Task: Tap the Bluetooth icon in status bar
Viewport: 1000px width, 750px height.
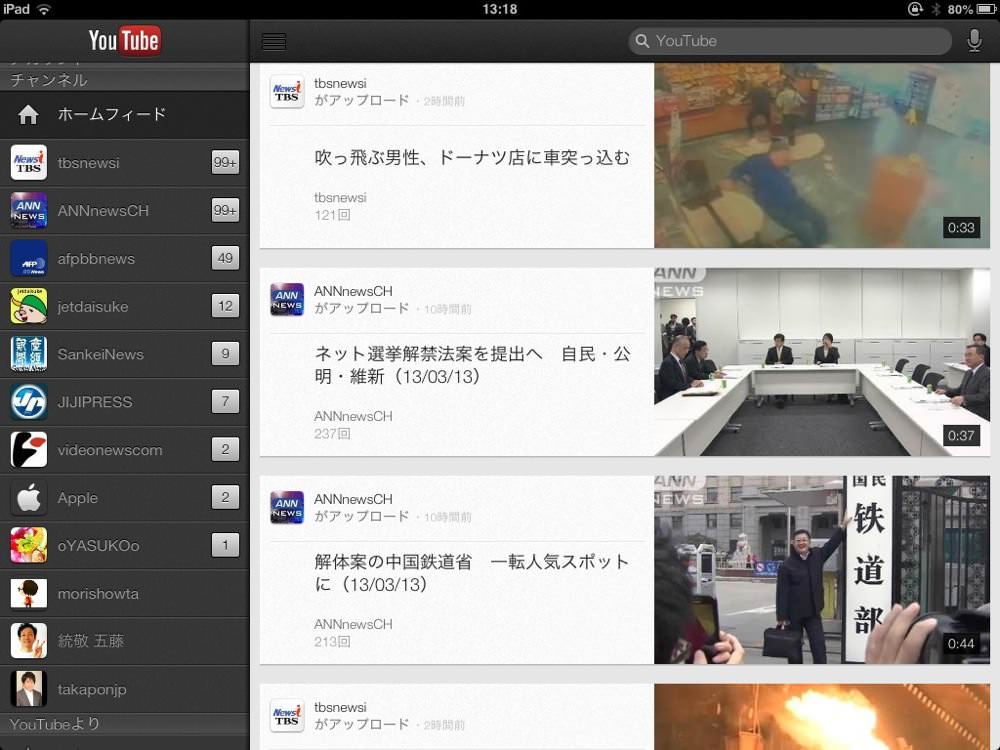Action: tap(936, 9)
